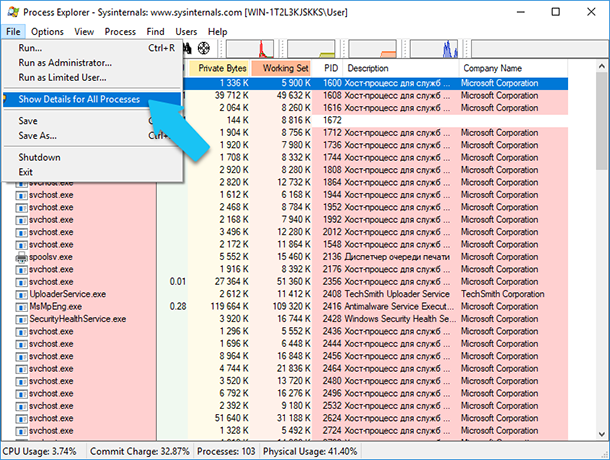The image size is (610, 460).
Task: Click Antimalware Service Execut... description
Action: (x=399, y=307)
